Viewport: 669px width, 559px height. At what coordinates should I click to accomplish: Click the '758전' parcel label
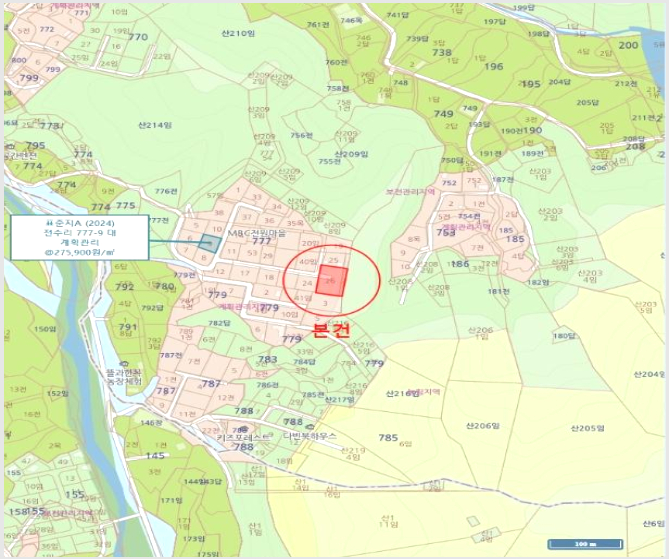pos(338,88)
